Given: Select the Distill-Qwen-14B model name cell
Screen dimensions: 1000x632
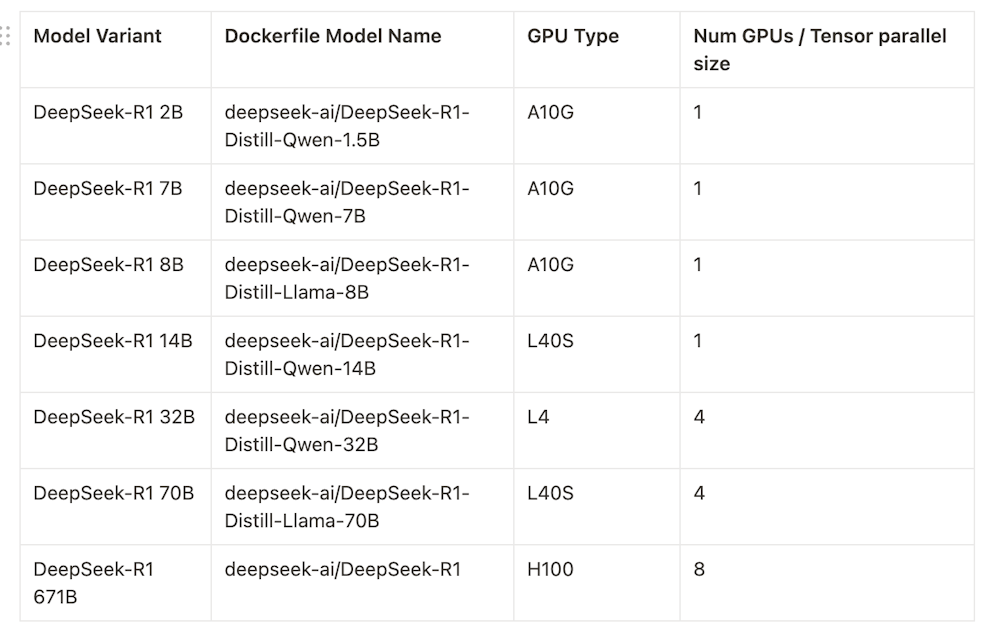Looking at the screenshot, I should (x=362, y=355).
